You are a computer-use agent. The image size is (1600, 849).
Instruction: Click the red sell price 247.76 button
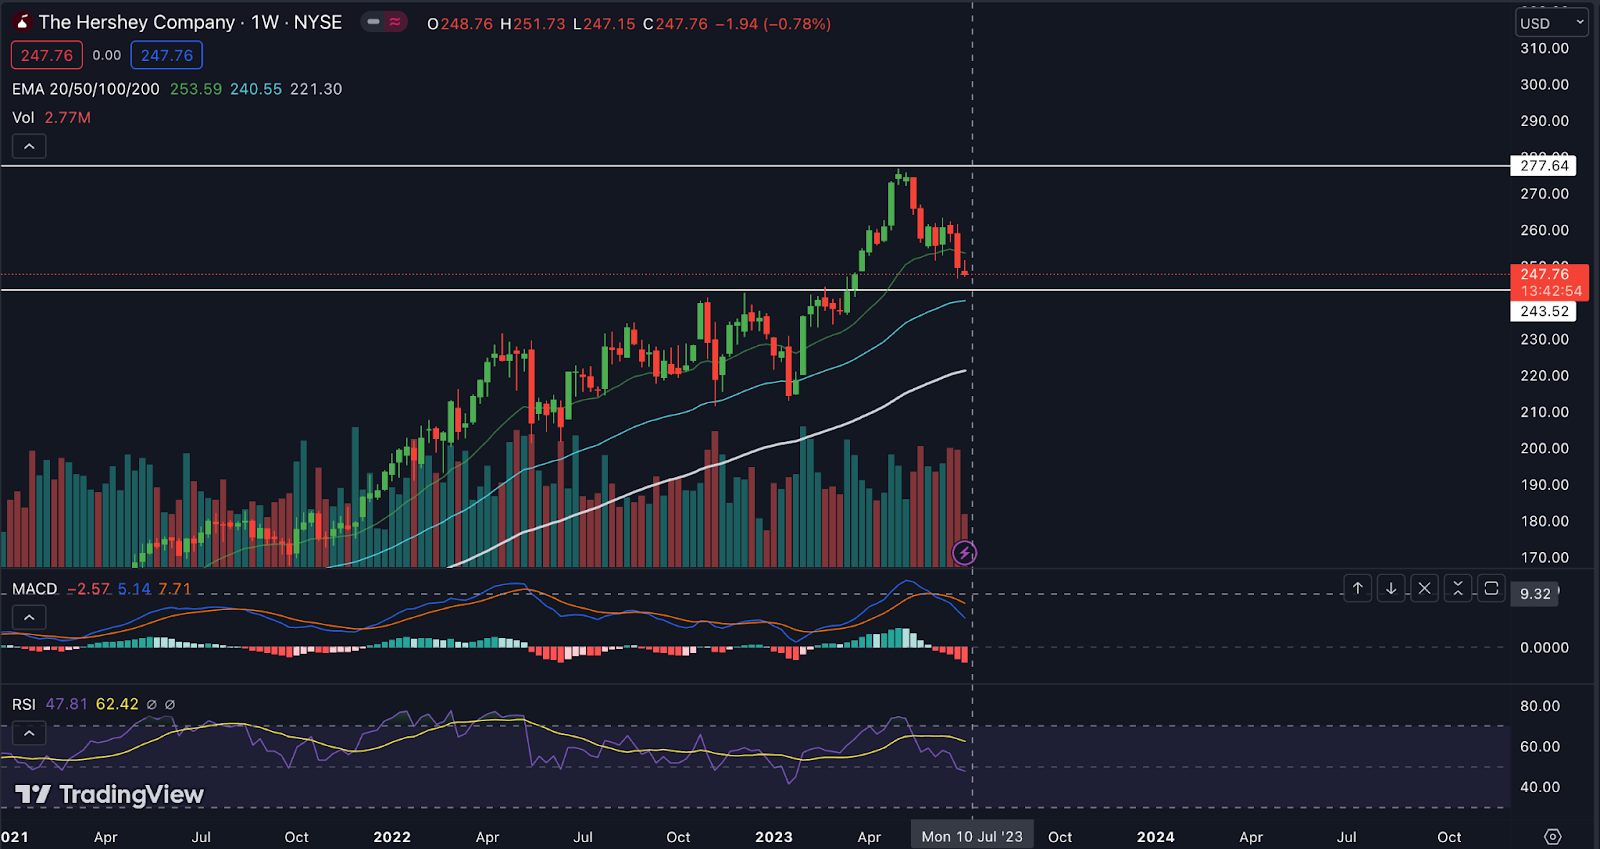(x=47, y=56)
